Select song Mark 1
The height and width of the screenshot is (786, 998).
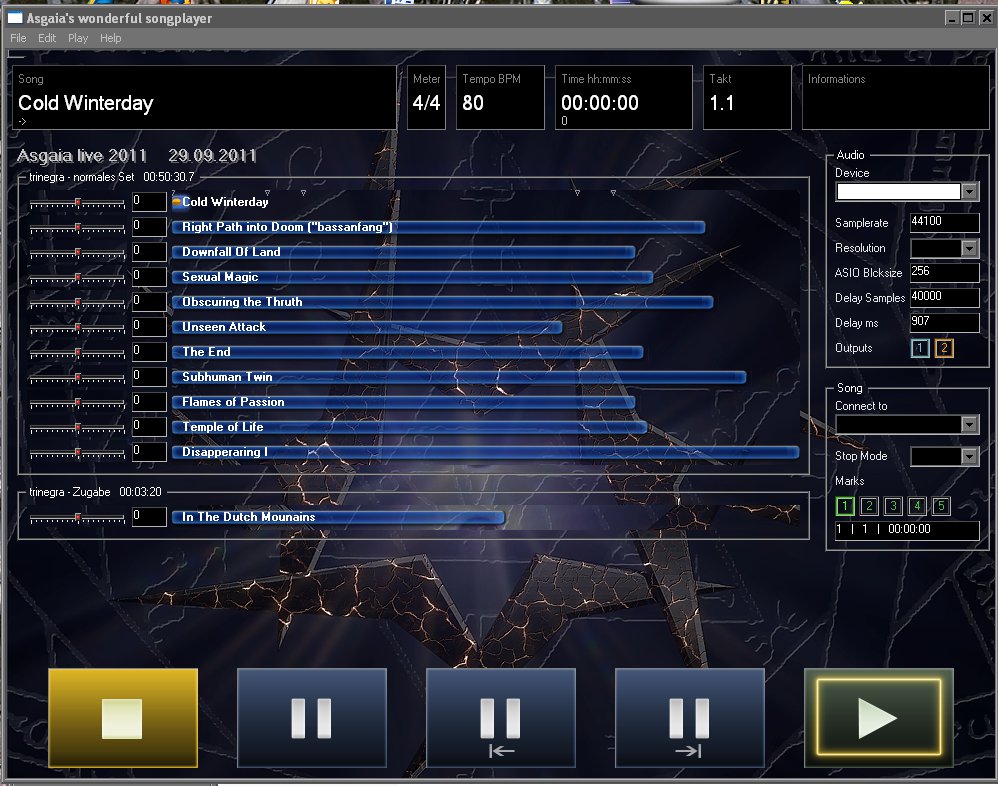[x=845, y=506]
